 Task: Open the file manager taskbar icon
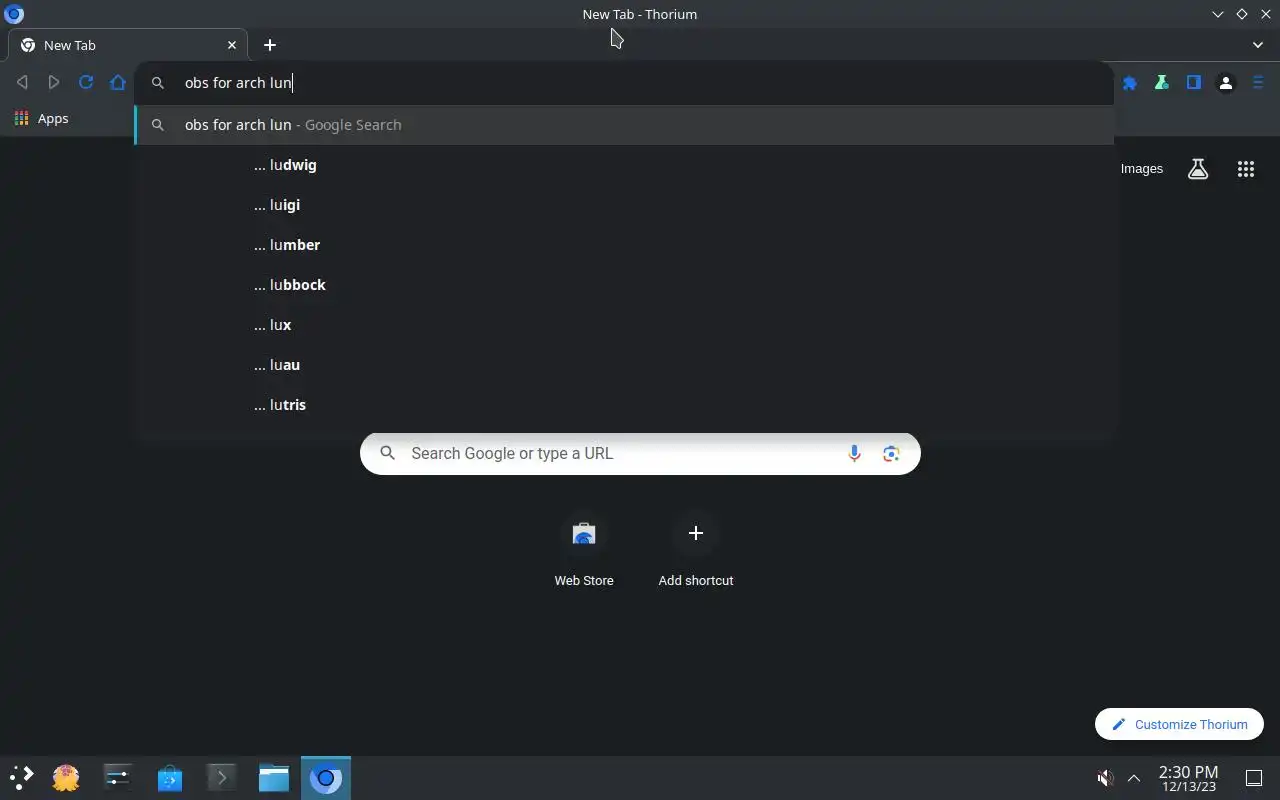point(274,777)
